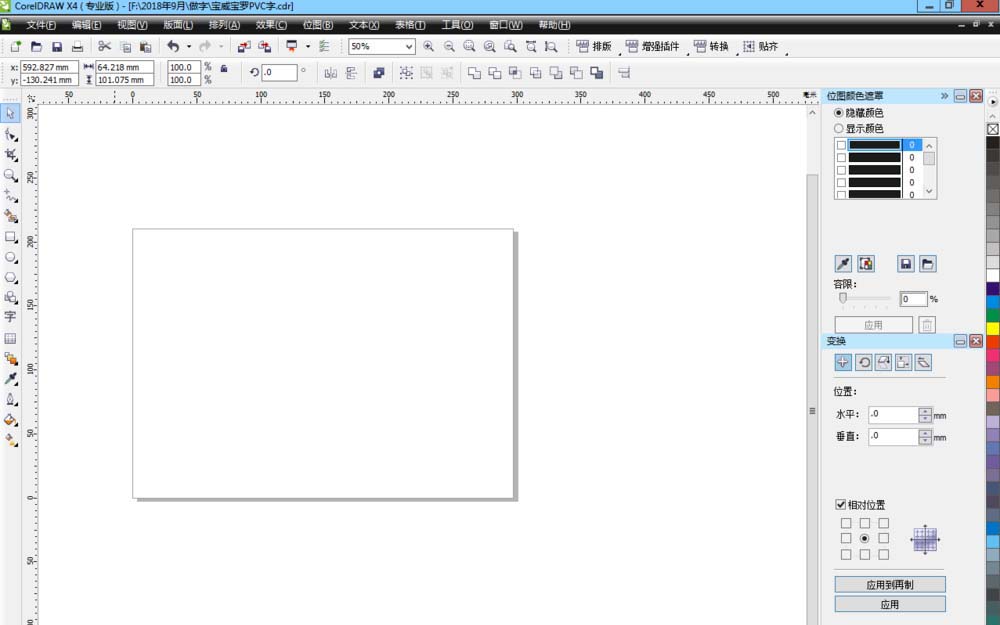Click the open mask folder icon
This screenshot has width=1000, height=625.
pos(928,263)
